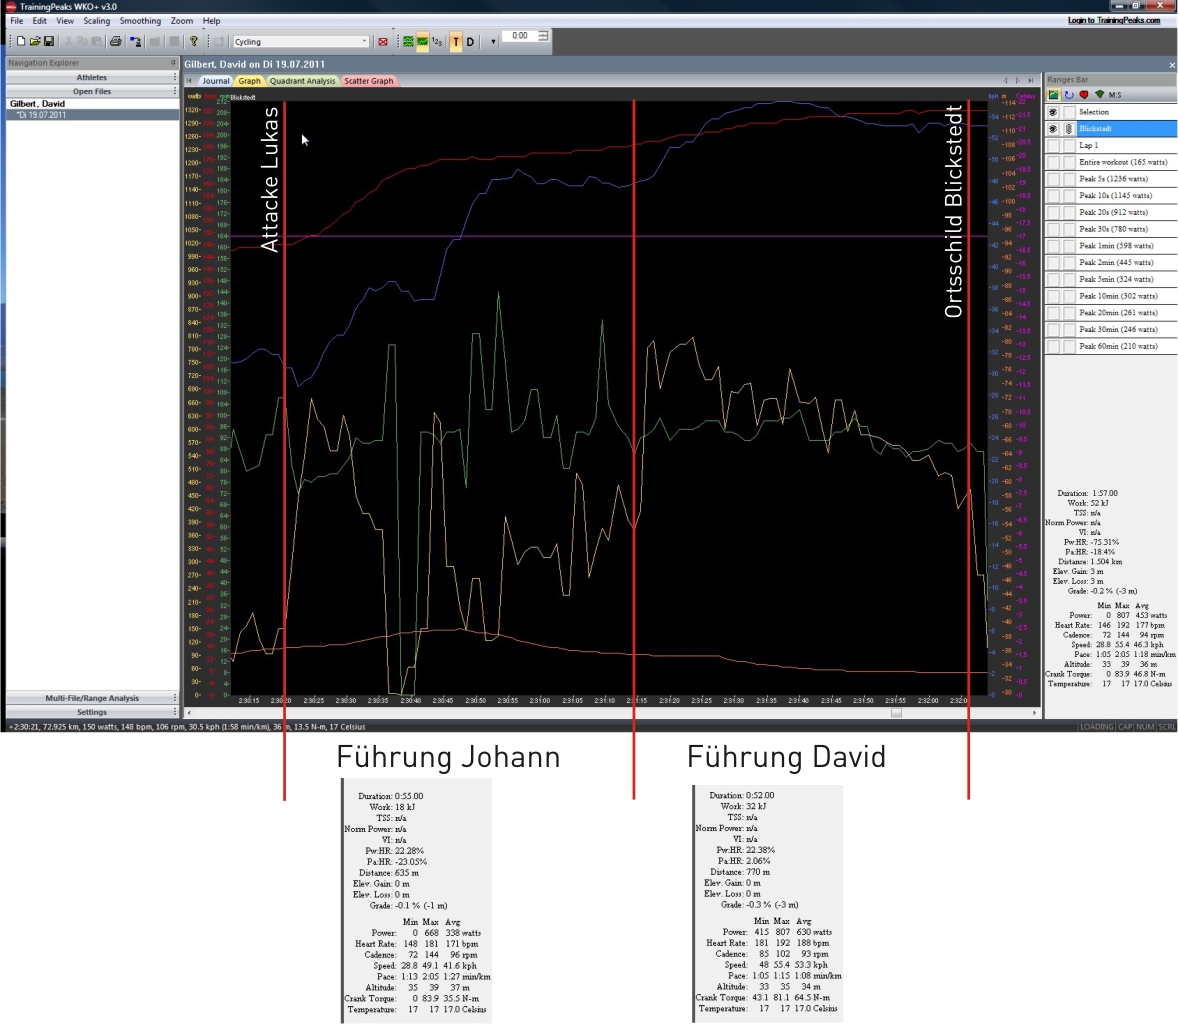Toggle visibility box for Entire workout range
Viewport: 1178px width, 1024px height.
coord(1053,162)
